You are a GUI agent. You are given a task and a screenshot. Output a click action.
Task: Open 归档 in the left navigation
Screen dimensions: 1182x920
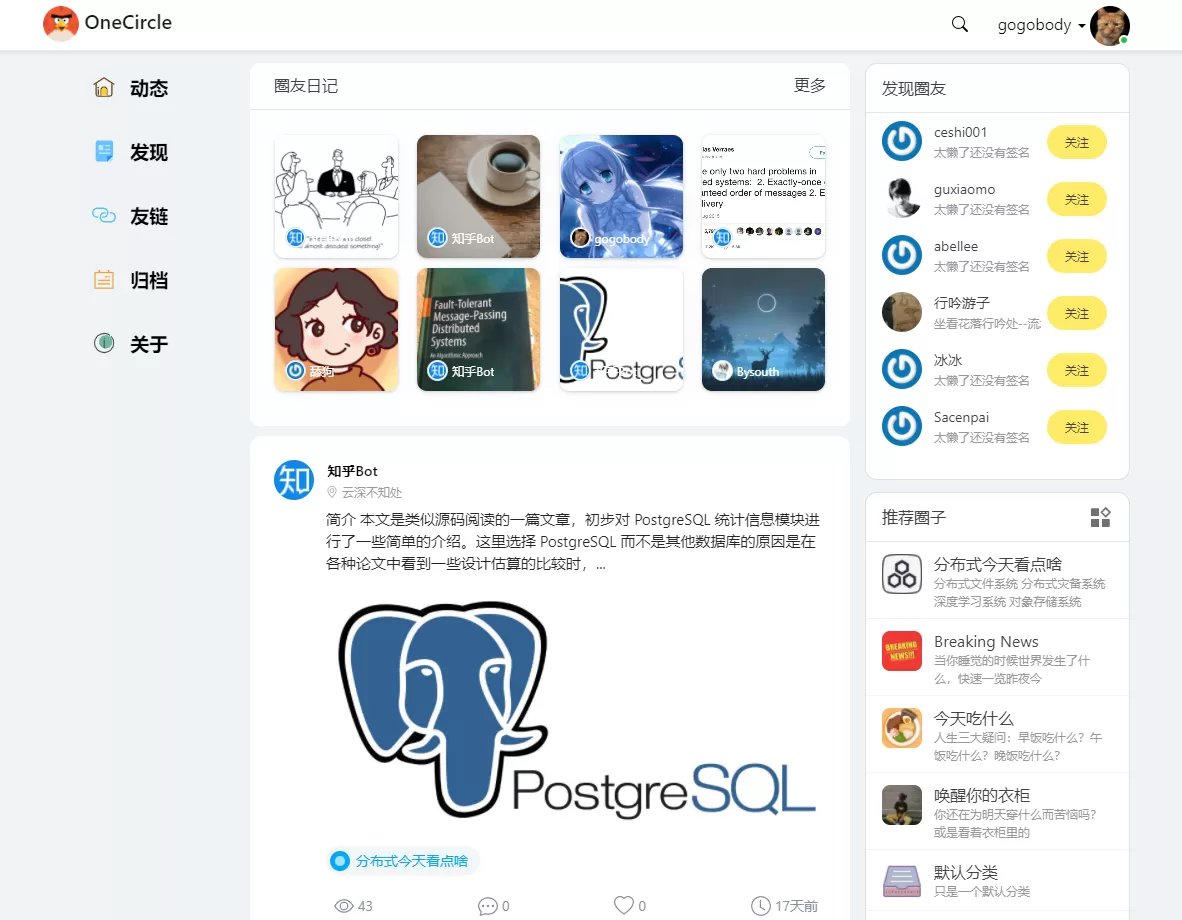tap(148, 281)
